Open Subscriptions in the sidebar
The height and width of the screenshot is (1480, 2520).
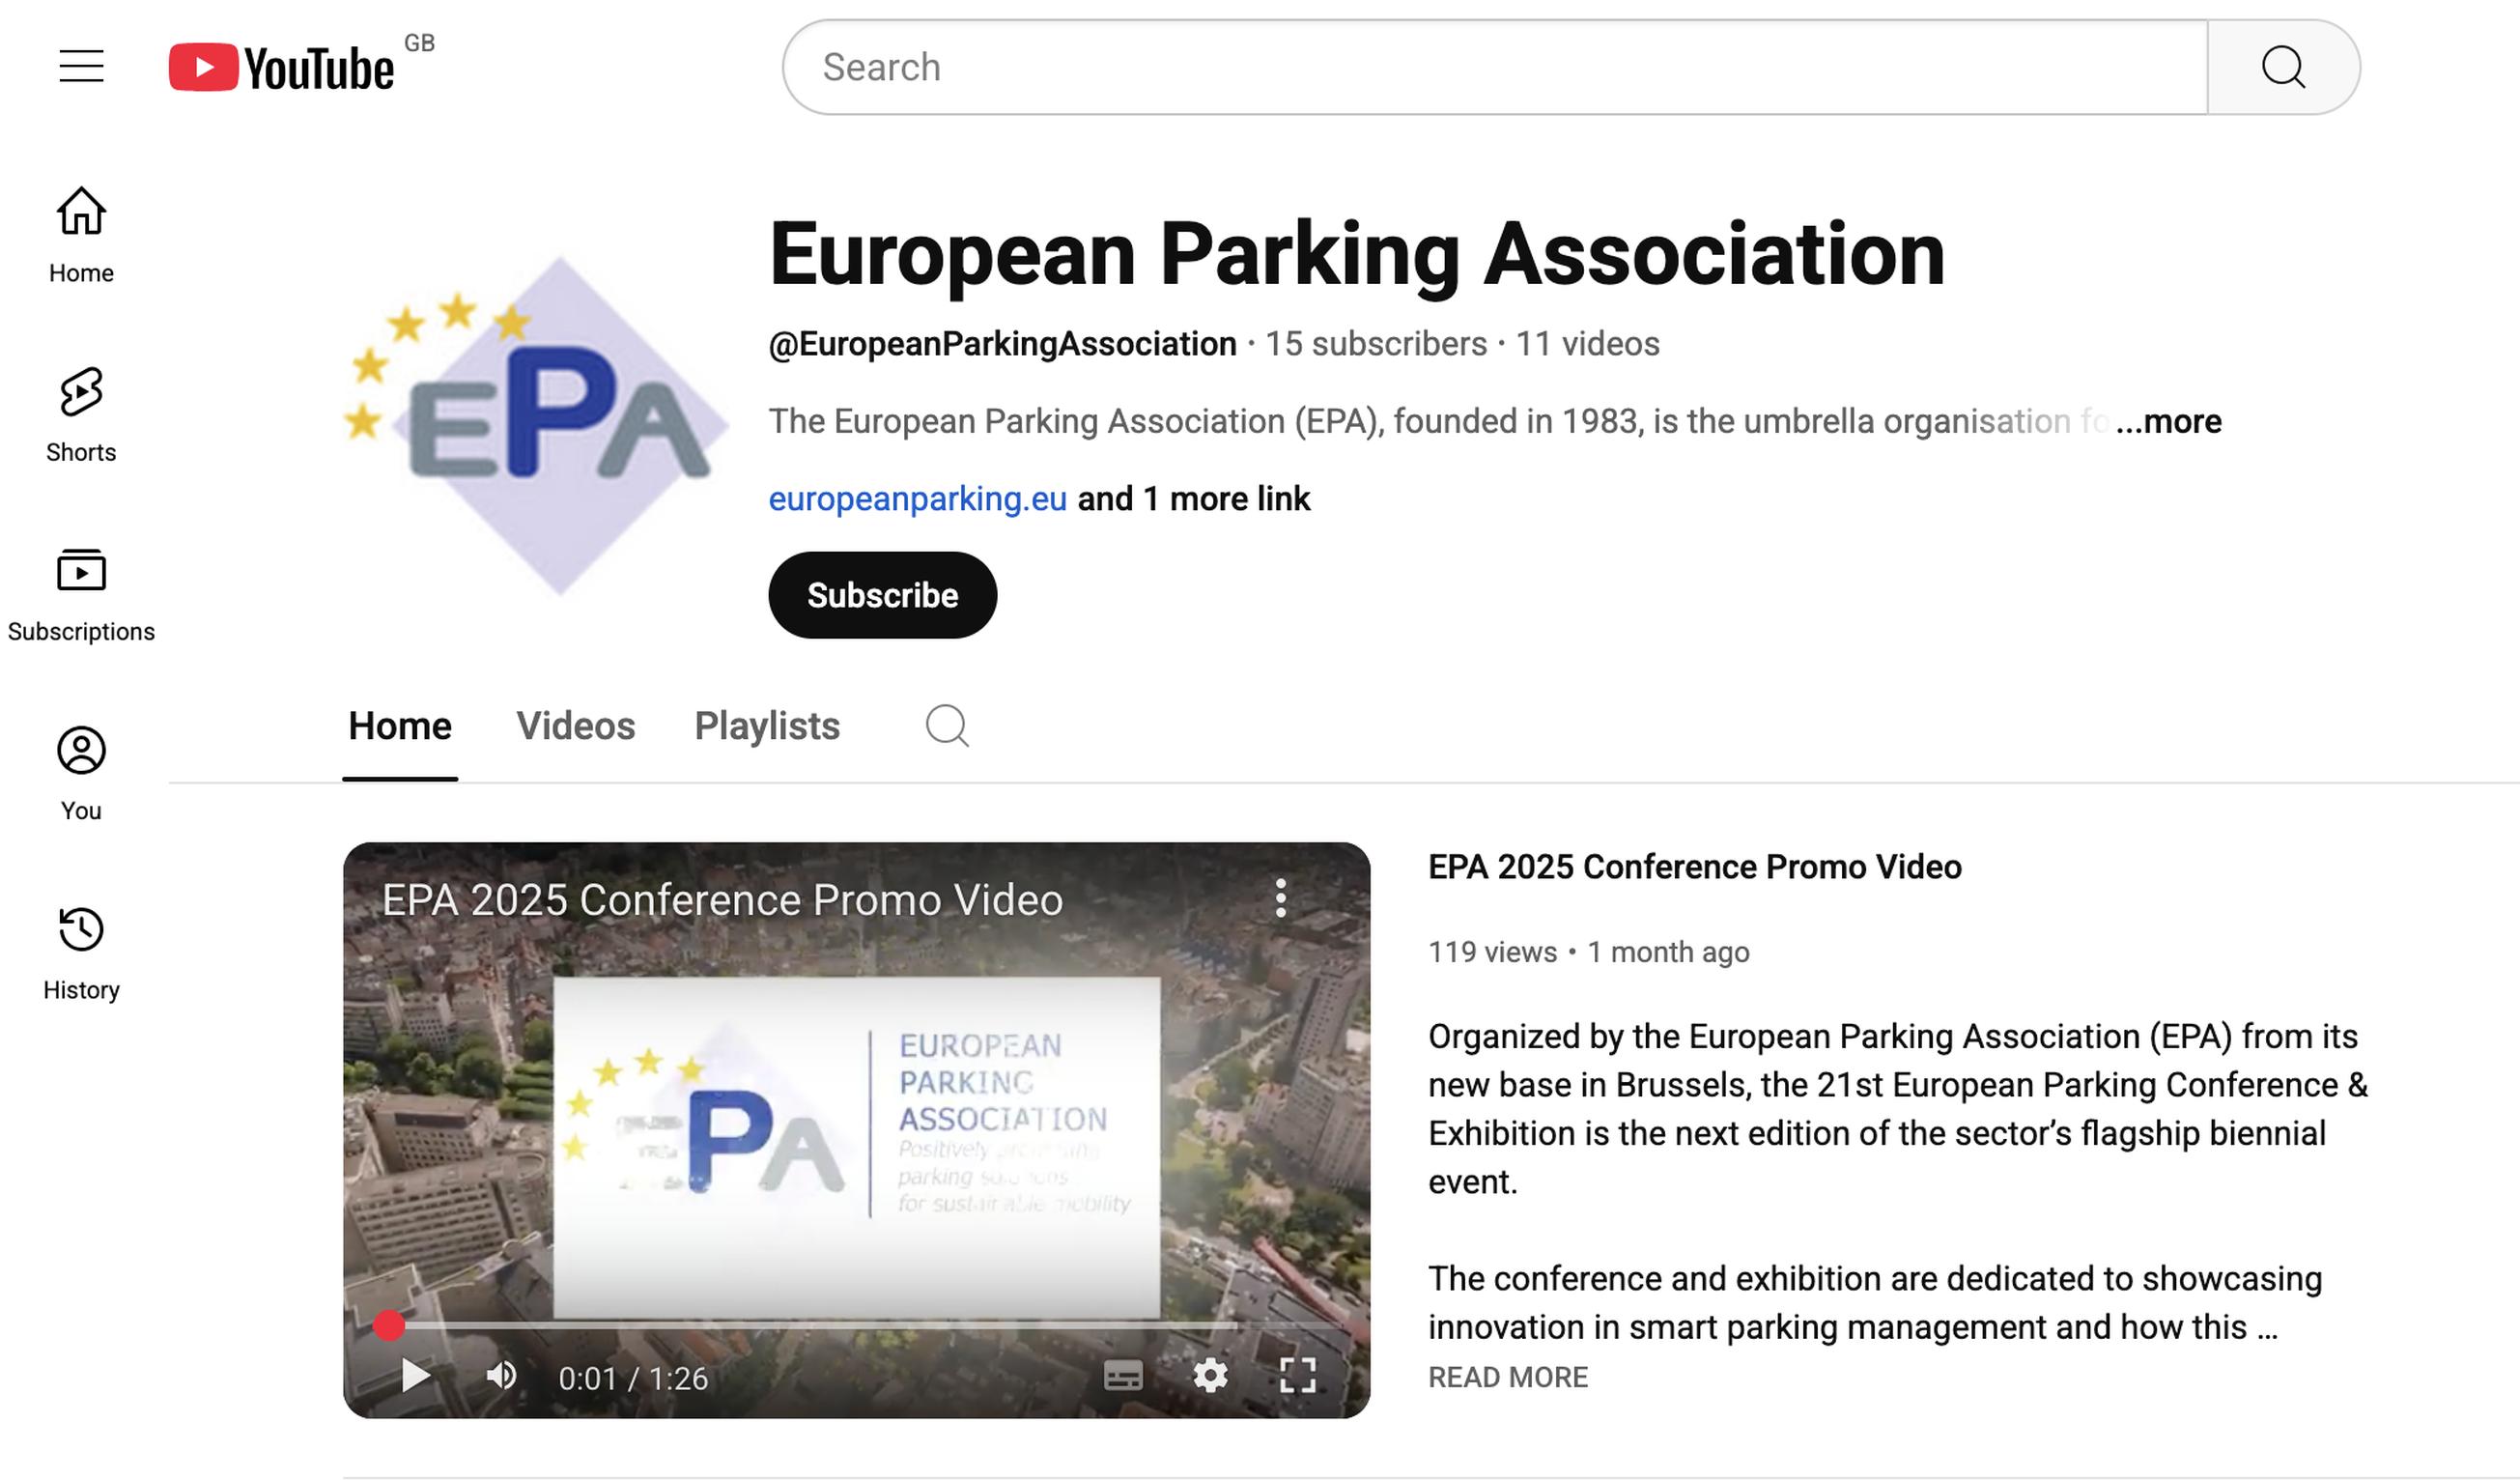(x=81, y=594)
